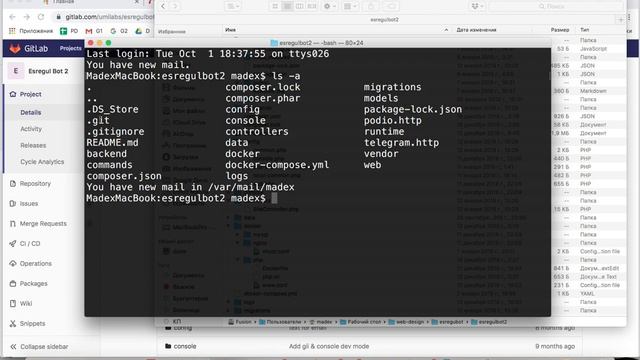Sort Finder list by Тип column

pos(584,30)
